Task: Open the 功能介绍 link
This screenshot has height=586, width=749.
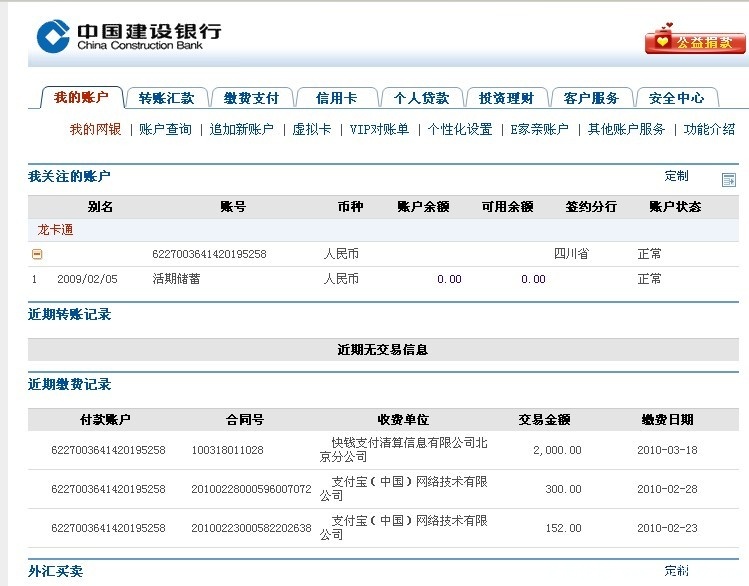Action: click(709, 129)
